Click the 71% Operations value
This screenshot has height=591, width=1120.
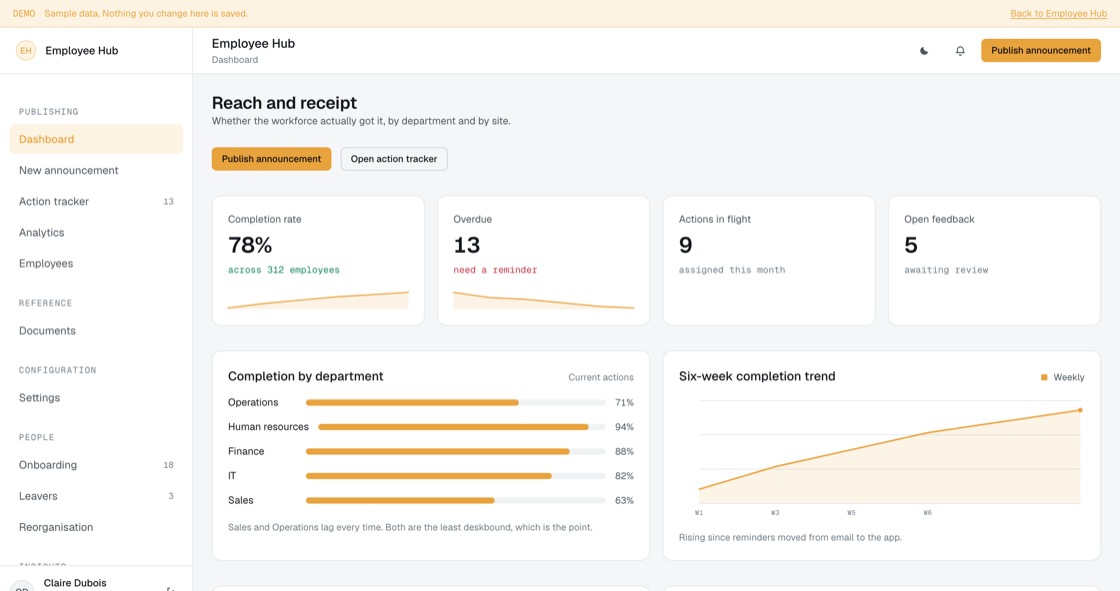[624, 402]
